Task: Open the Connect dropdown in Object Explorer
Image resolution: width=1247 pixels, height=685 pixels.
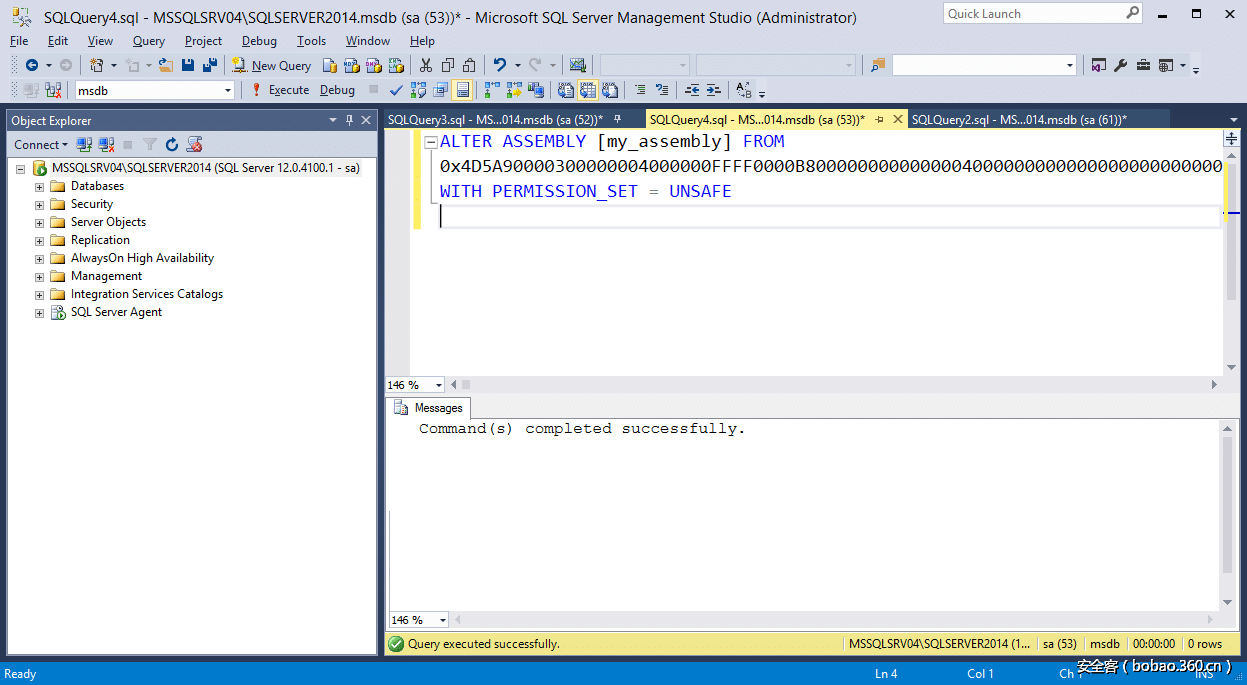Action: click(x=41, y=145)
